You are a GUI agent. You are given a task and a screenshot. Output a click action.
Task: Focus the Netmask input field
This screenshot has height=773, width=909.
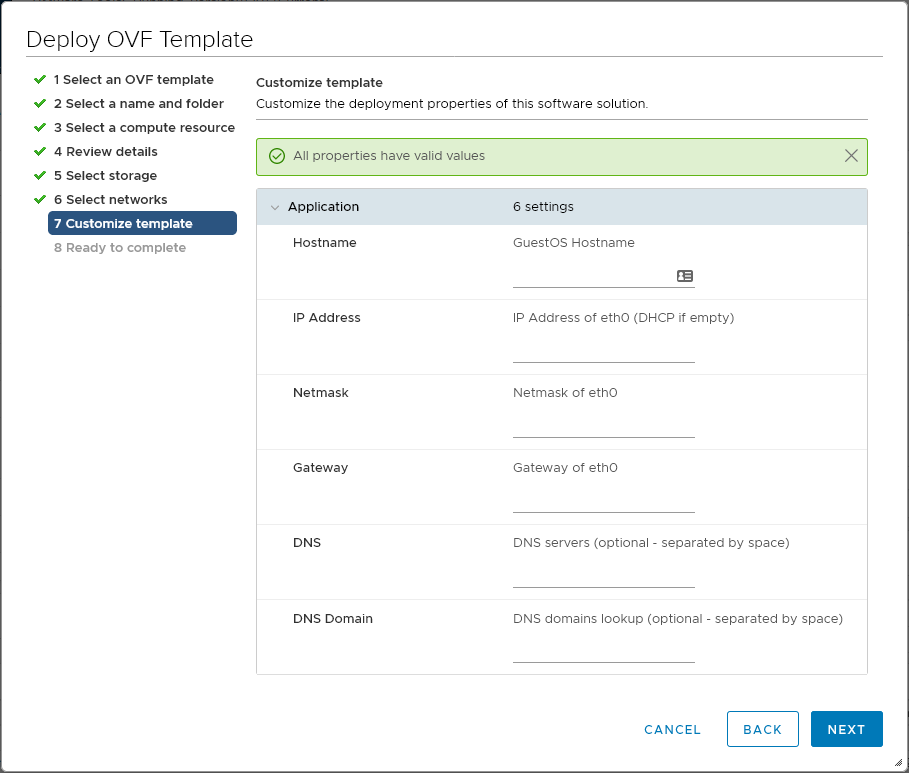pos(603,426)
